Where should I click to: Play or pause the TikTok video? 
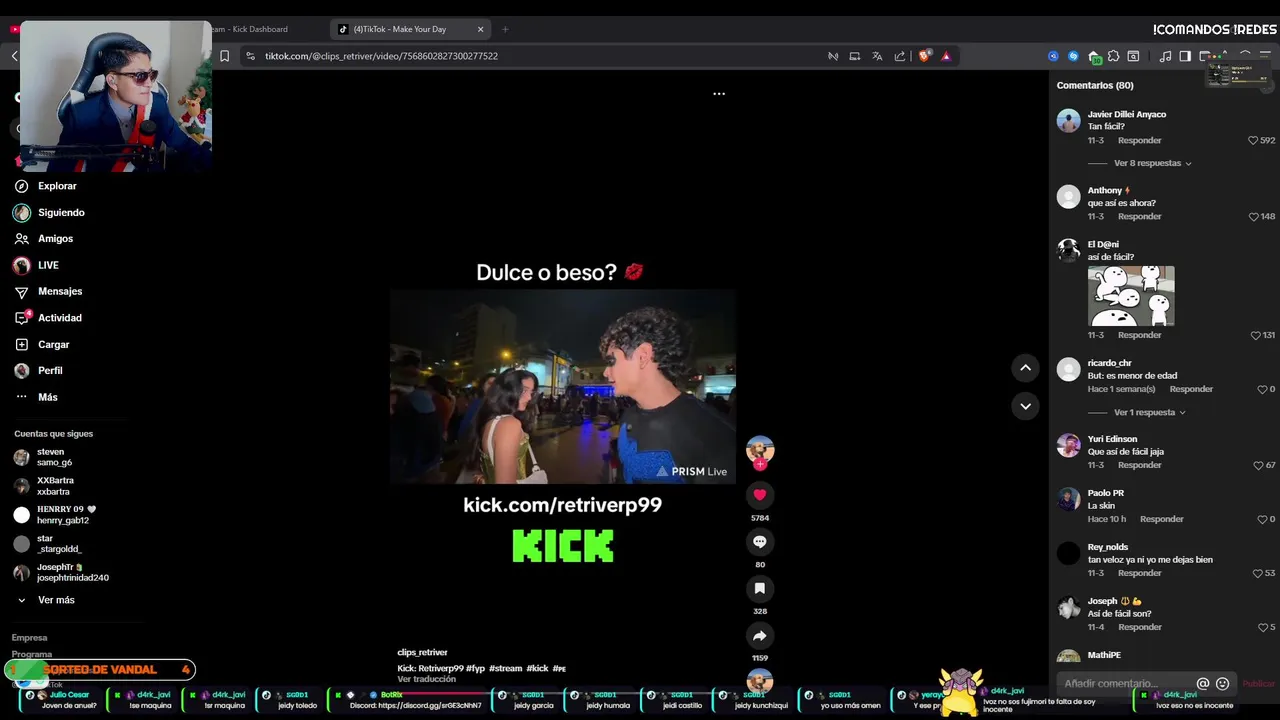pos(562,387)
